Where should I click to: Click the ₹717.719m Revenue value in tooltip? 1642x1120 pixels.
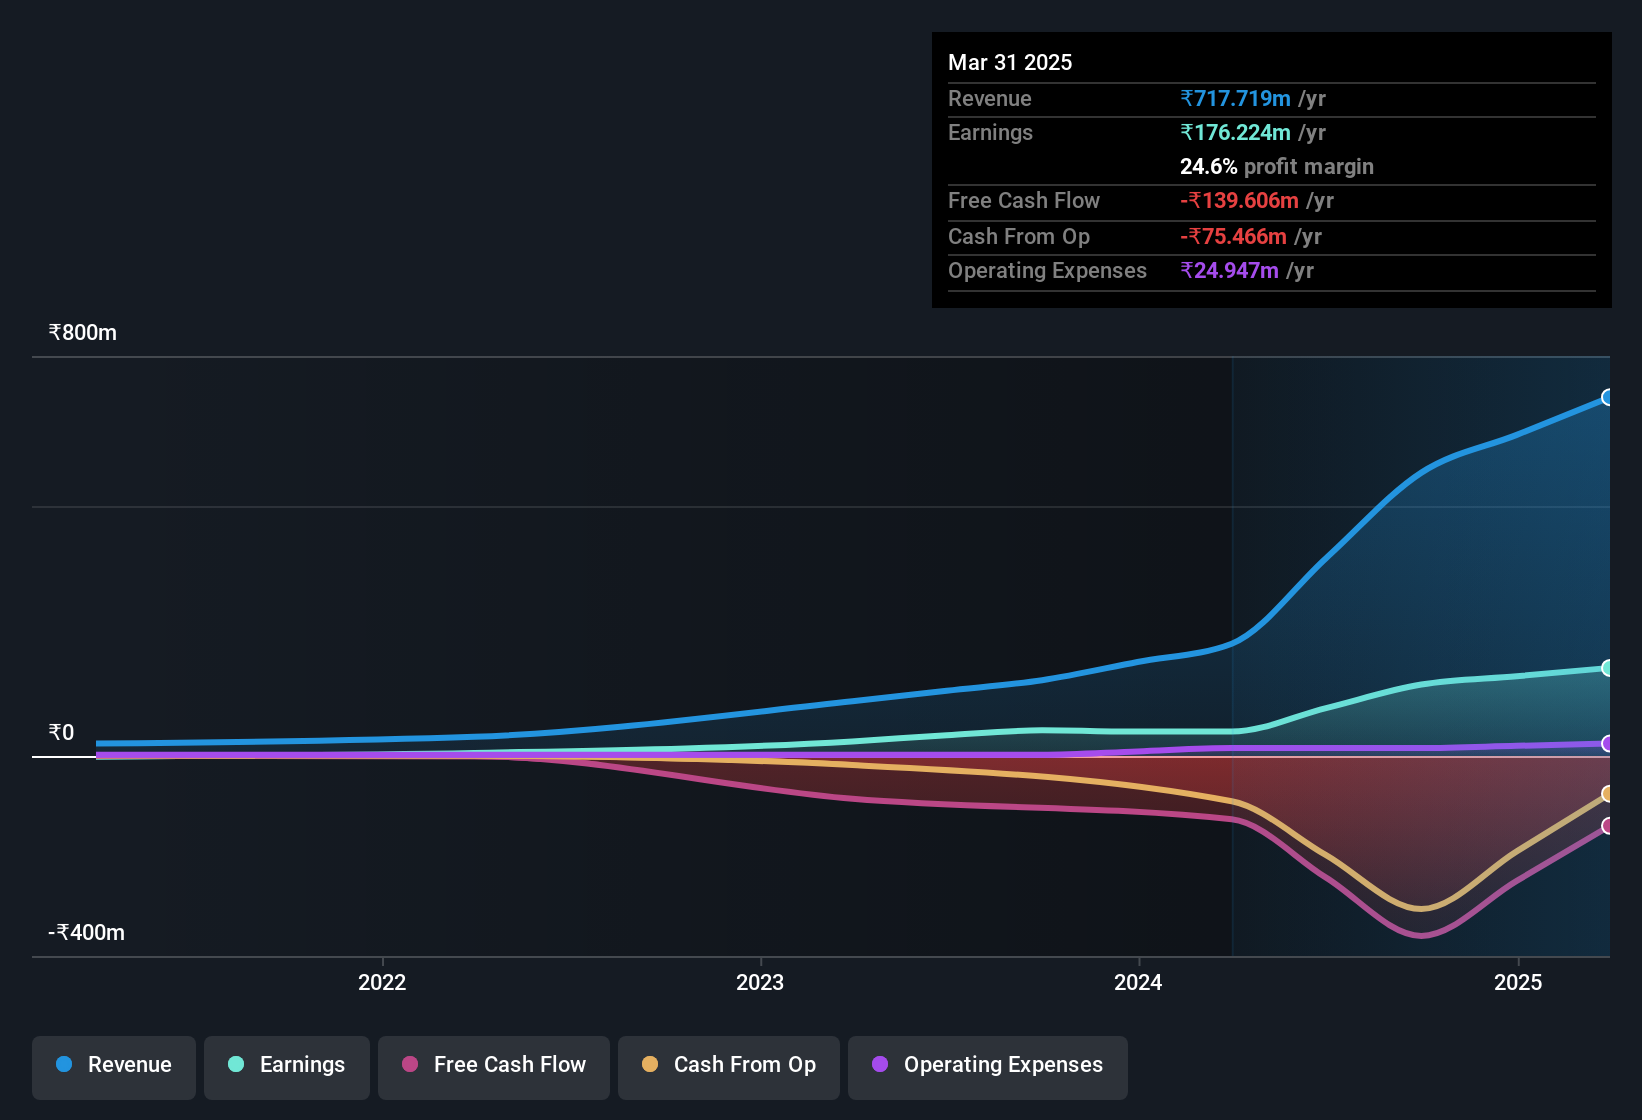click(1236, 98)
